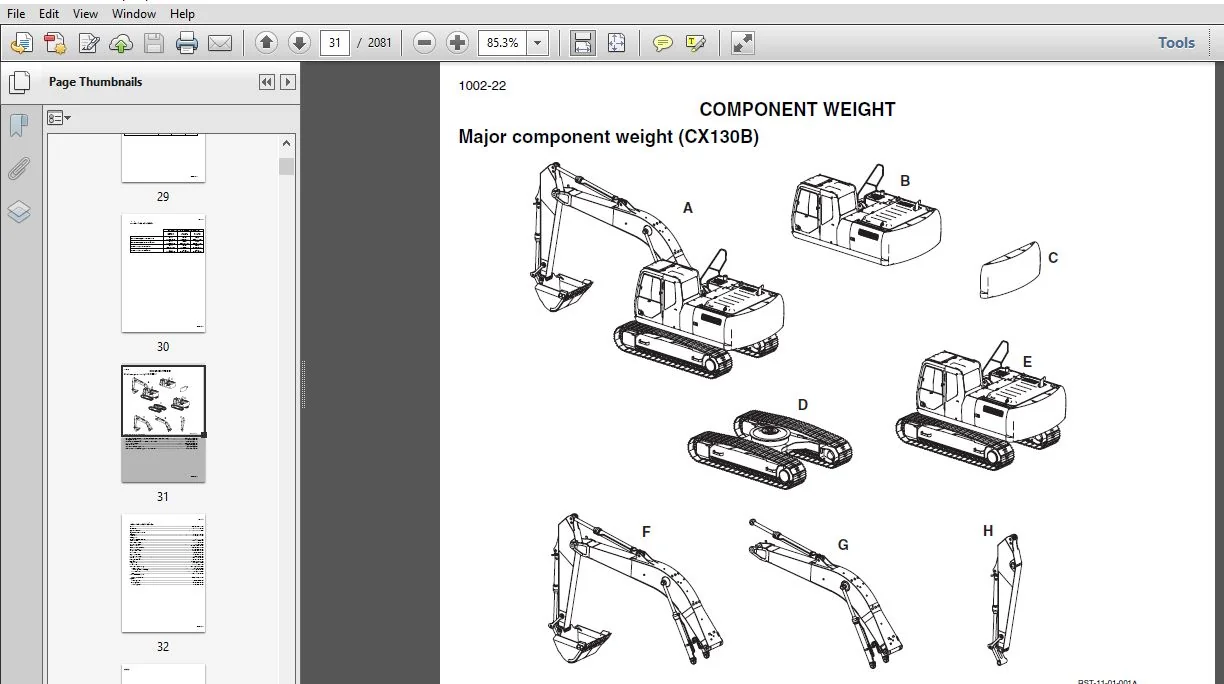Click the Fit Width scrolling icon
Viewport: 1224px width, 684px height.
click(x=583, y=43)
